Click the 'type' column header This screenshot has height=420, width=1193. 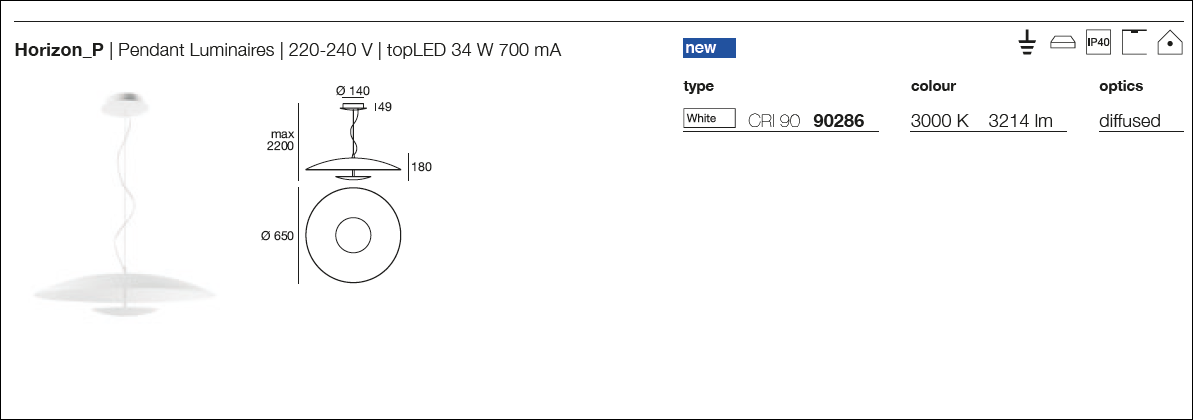[698, 87]
